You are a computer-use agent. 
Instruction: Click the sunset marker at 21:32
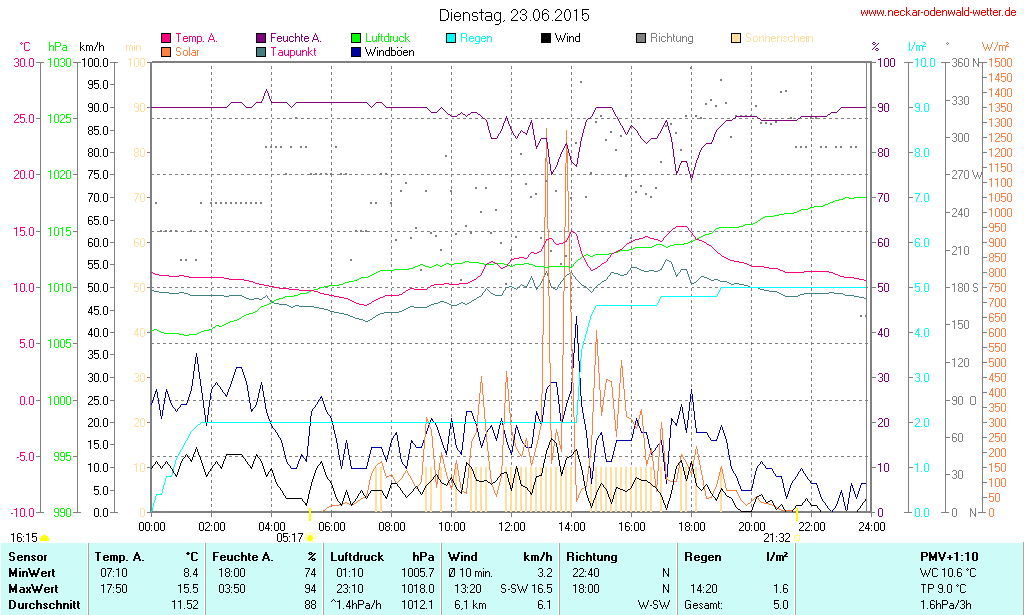[x=796, y=538]
